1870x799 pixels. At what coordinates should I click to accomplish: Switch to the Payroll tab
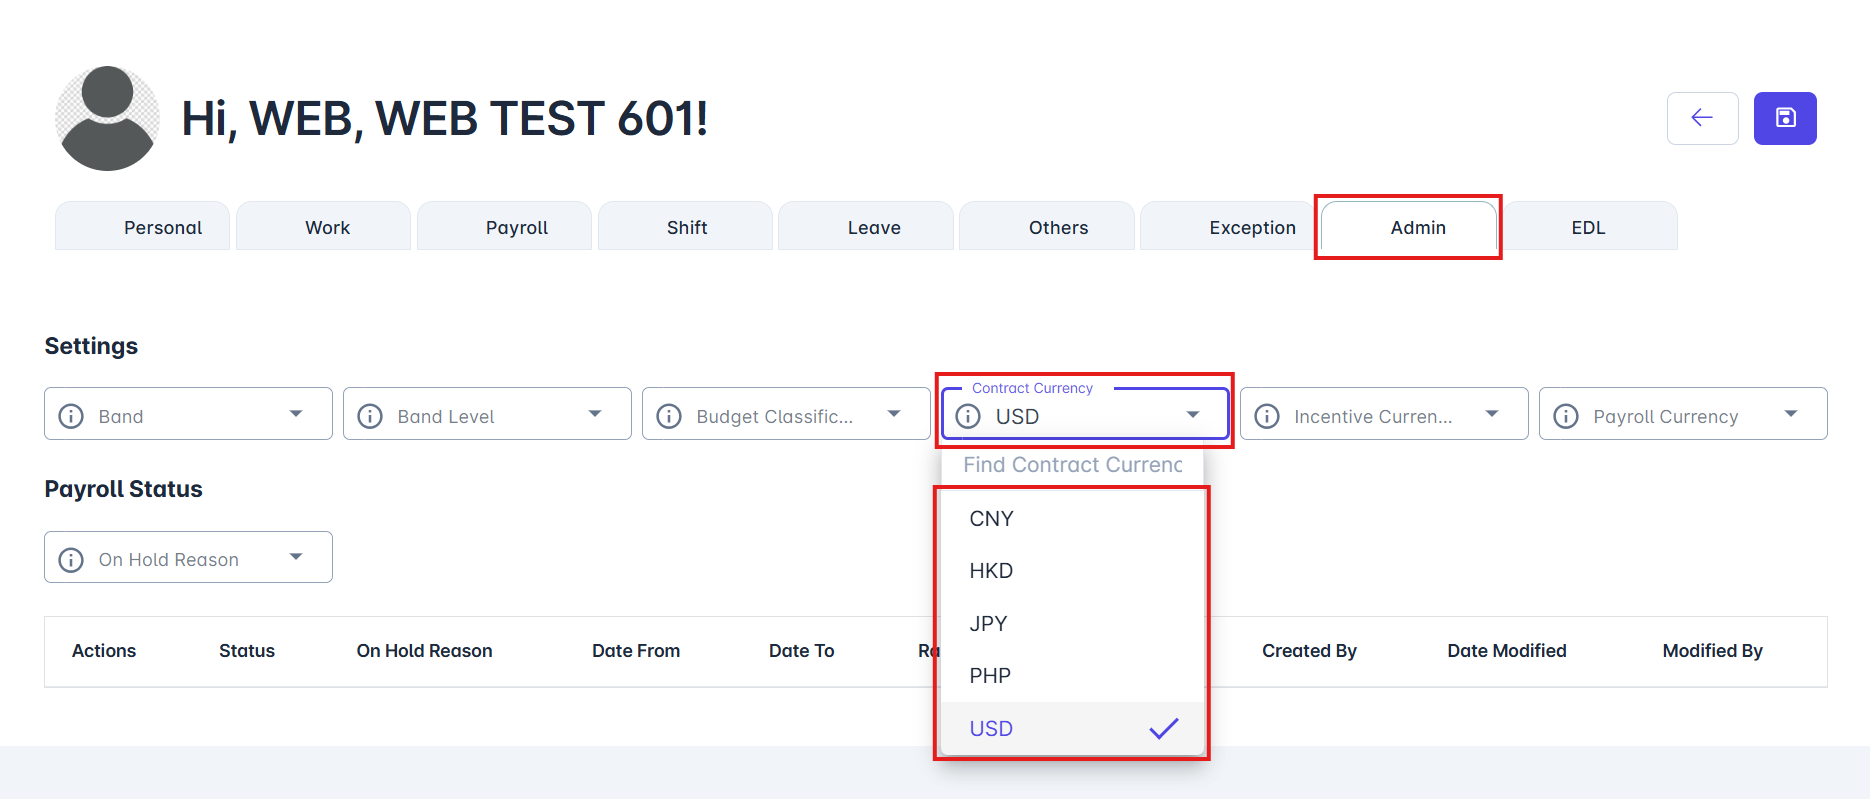(x=516, y=228)
